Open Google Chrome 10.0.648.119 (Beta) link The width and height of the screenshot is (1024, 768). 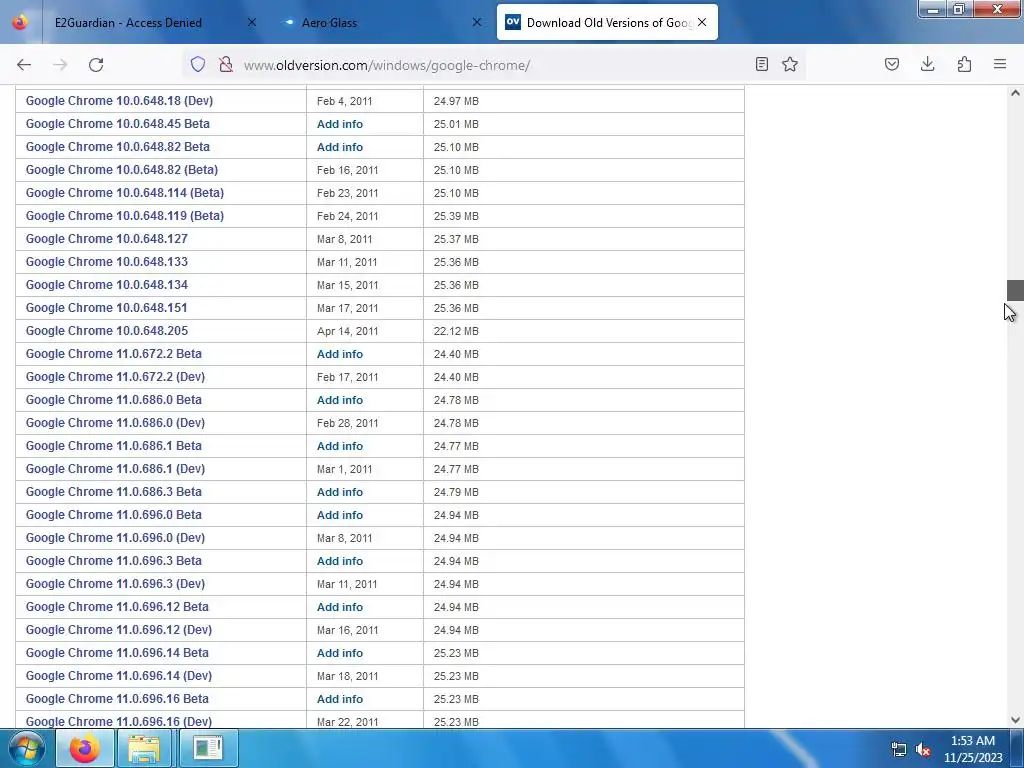point(125,216)
